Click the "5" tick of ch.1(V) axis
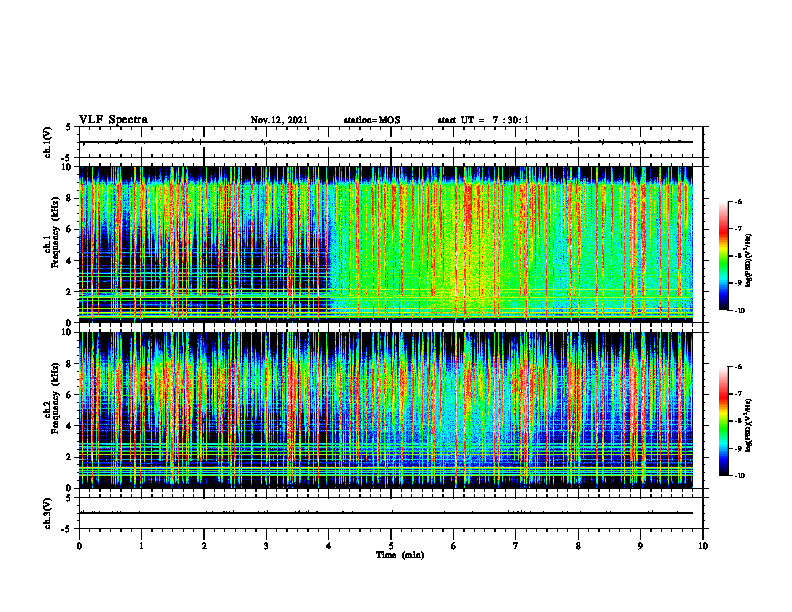 (70, 128)
